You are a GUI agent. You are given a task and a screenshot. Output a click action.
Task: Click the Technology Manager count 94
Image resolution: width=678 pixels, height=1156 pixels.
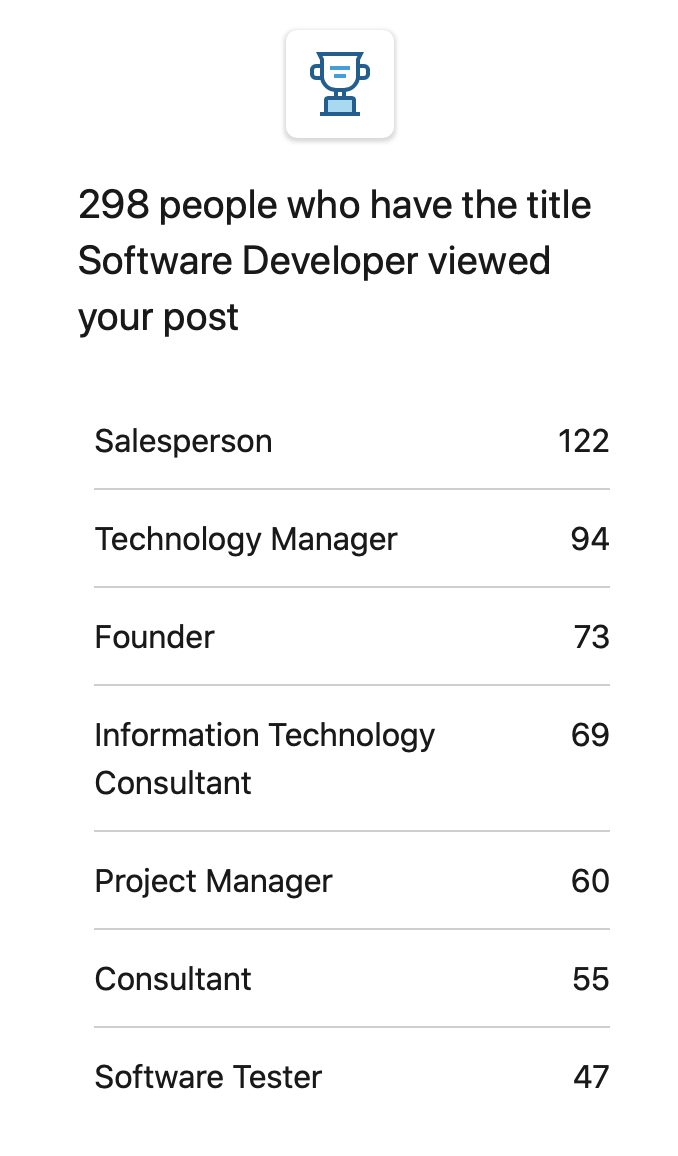tap(590, 539)
